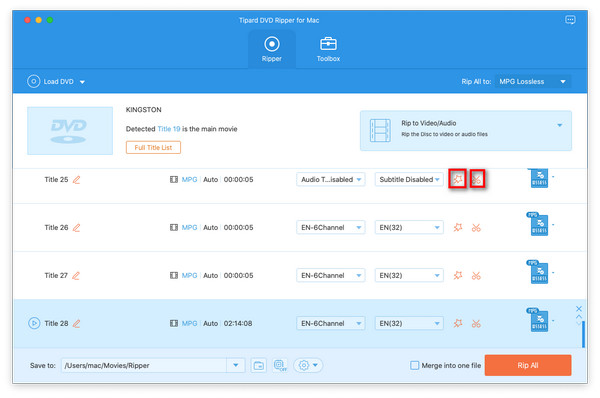Click the Title 19 link
Image resolution: width=600 pixels, height=398 pixels.
coord(169,129)
